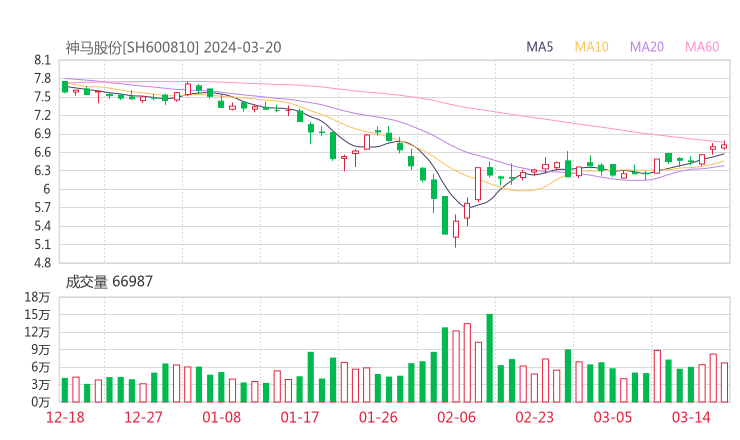The image size is (740, 440).
Task: Select the 12-27 date label
Action: click(x=143, y=417)
